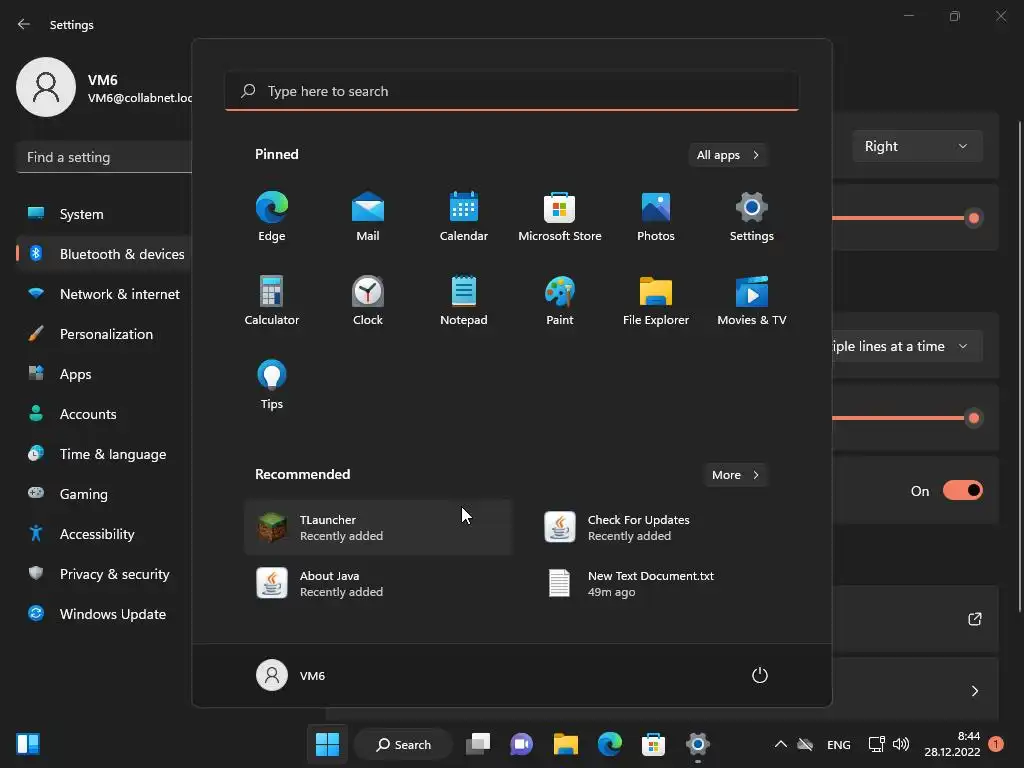The image size is (1024, 768).
Task: Open taskbar Search
Action: pos(404,744)
